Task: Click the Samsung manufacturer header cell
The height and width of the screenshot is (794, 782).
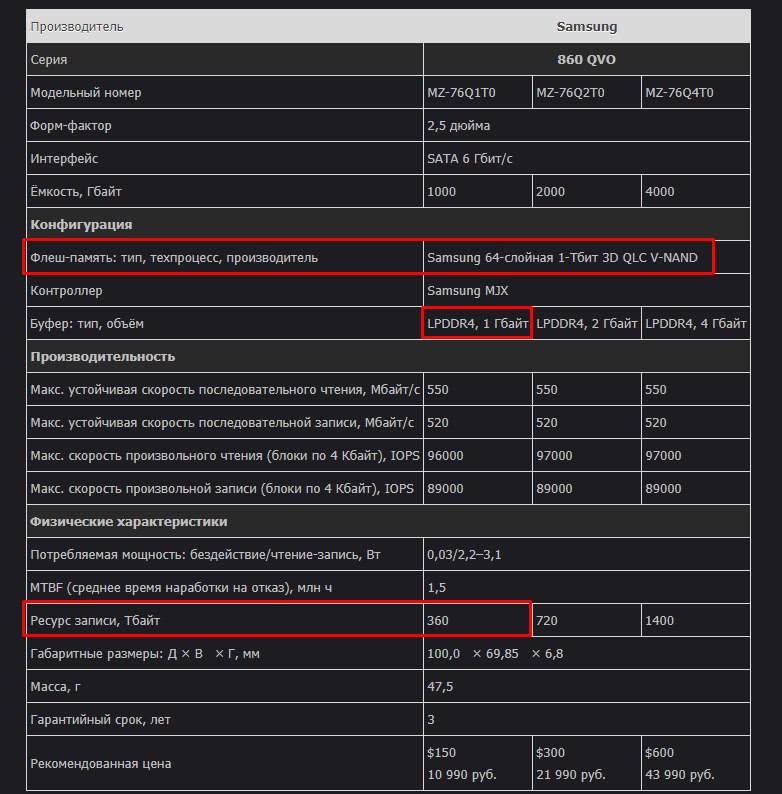Action: tap(586, 26)
